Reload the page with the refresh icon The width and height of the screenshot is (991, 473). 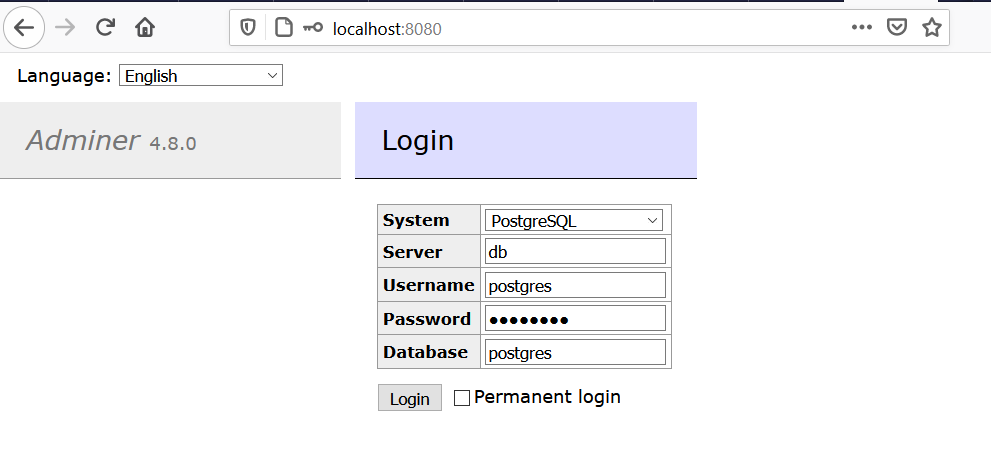pos(105,27)
